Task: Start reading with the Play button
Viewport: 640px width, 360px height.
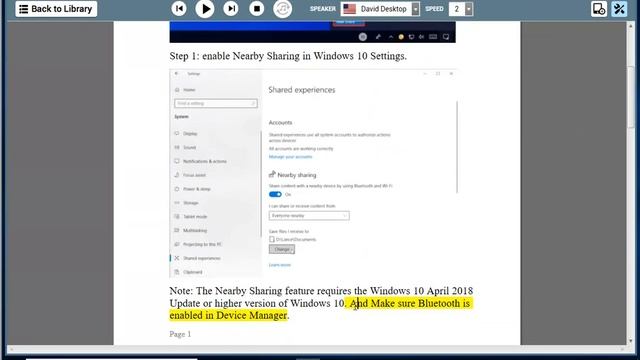Action: (x=205, y=9)
